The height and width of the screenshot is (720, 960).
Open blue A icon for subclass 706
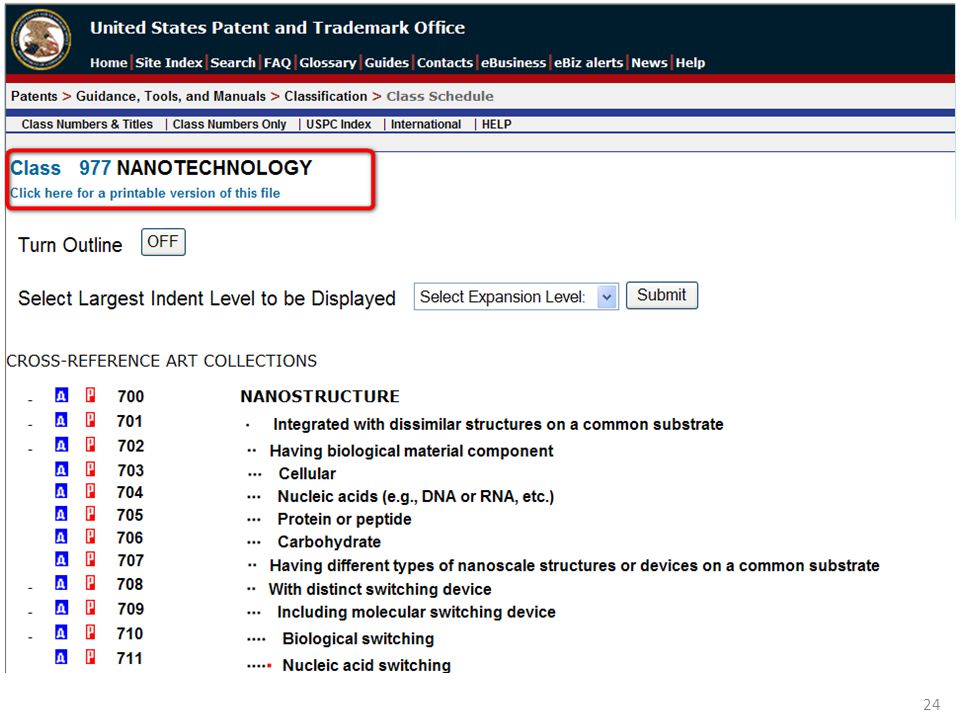pos(61,537)
